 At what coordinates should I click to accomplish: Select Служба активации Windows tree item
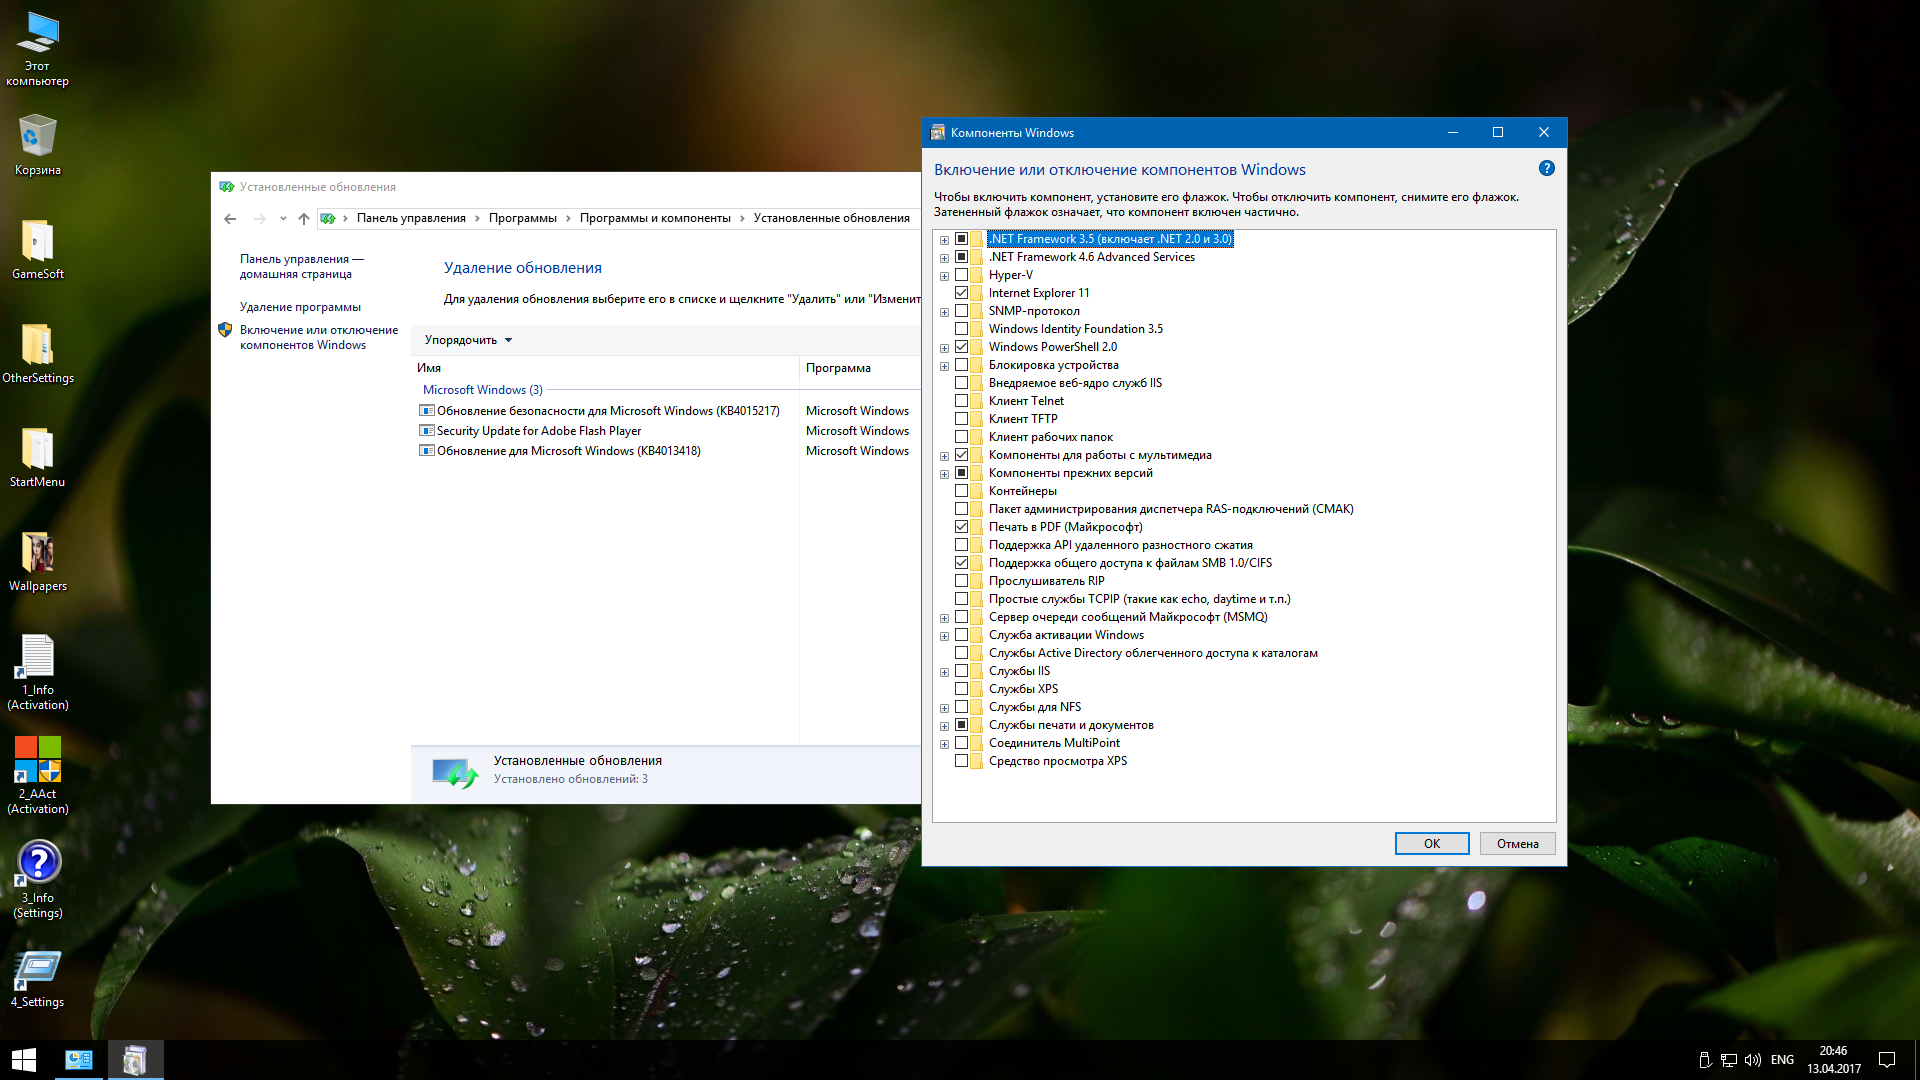pyautogui.click(x=1066, y=635)
